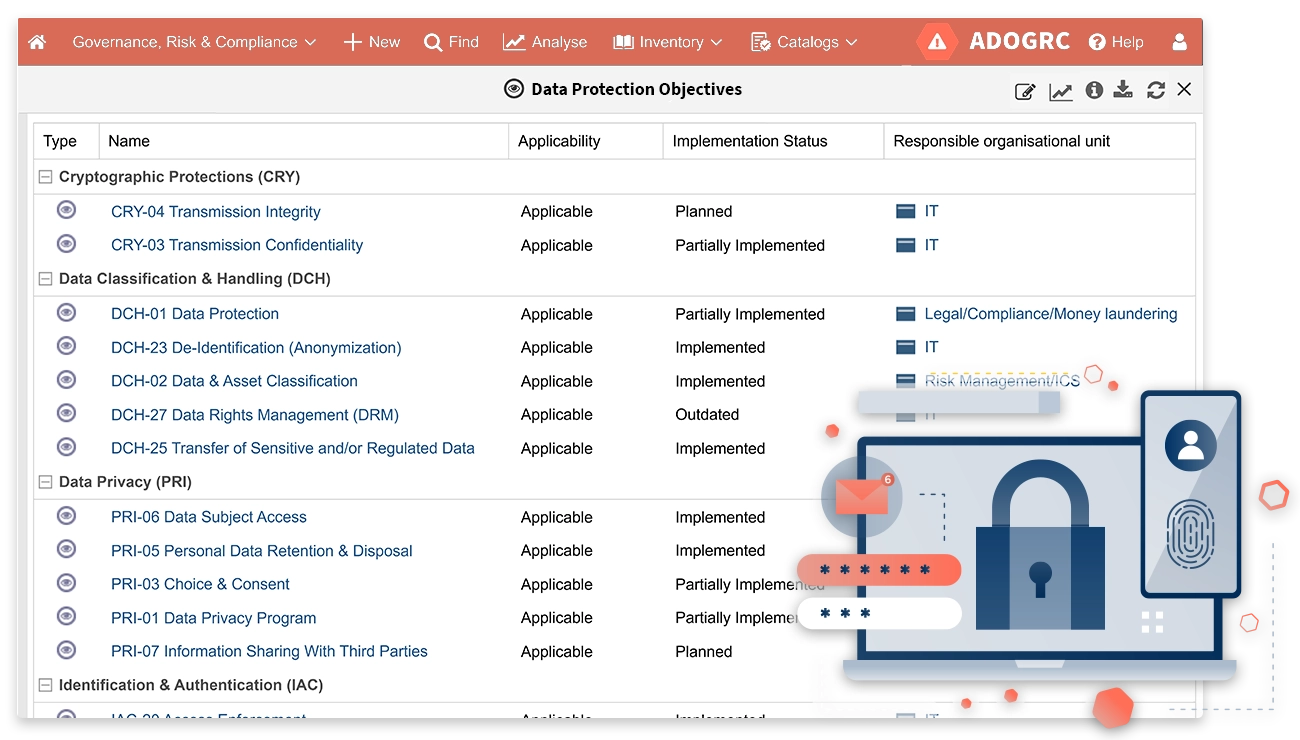Open PRI-01 Data Privacy Program link

[214, 618]
